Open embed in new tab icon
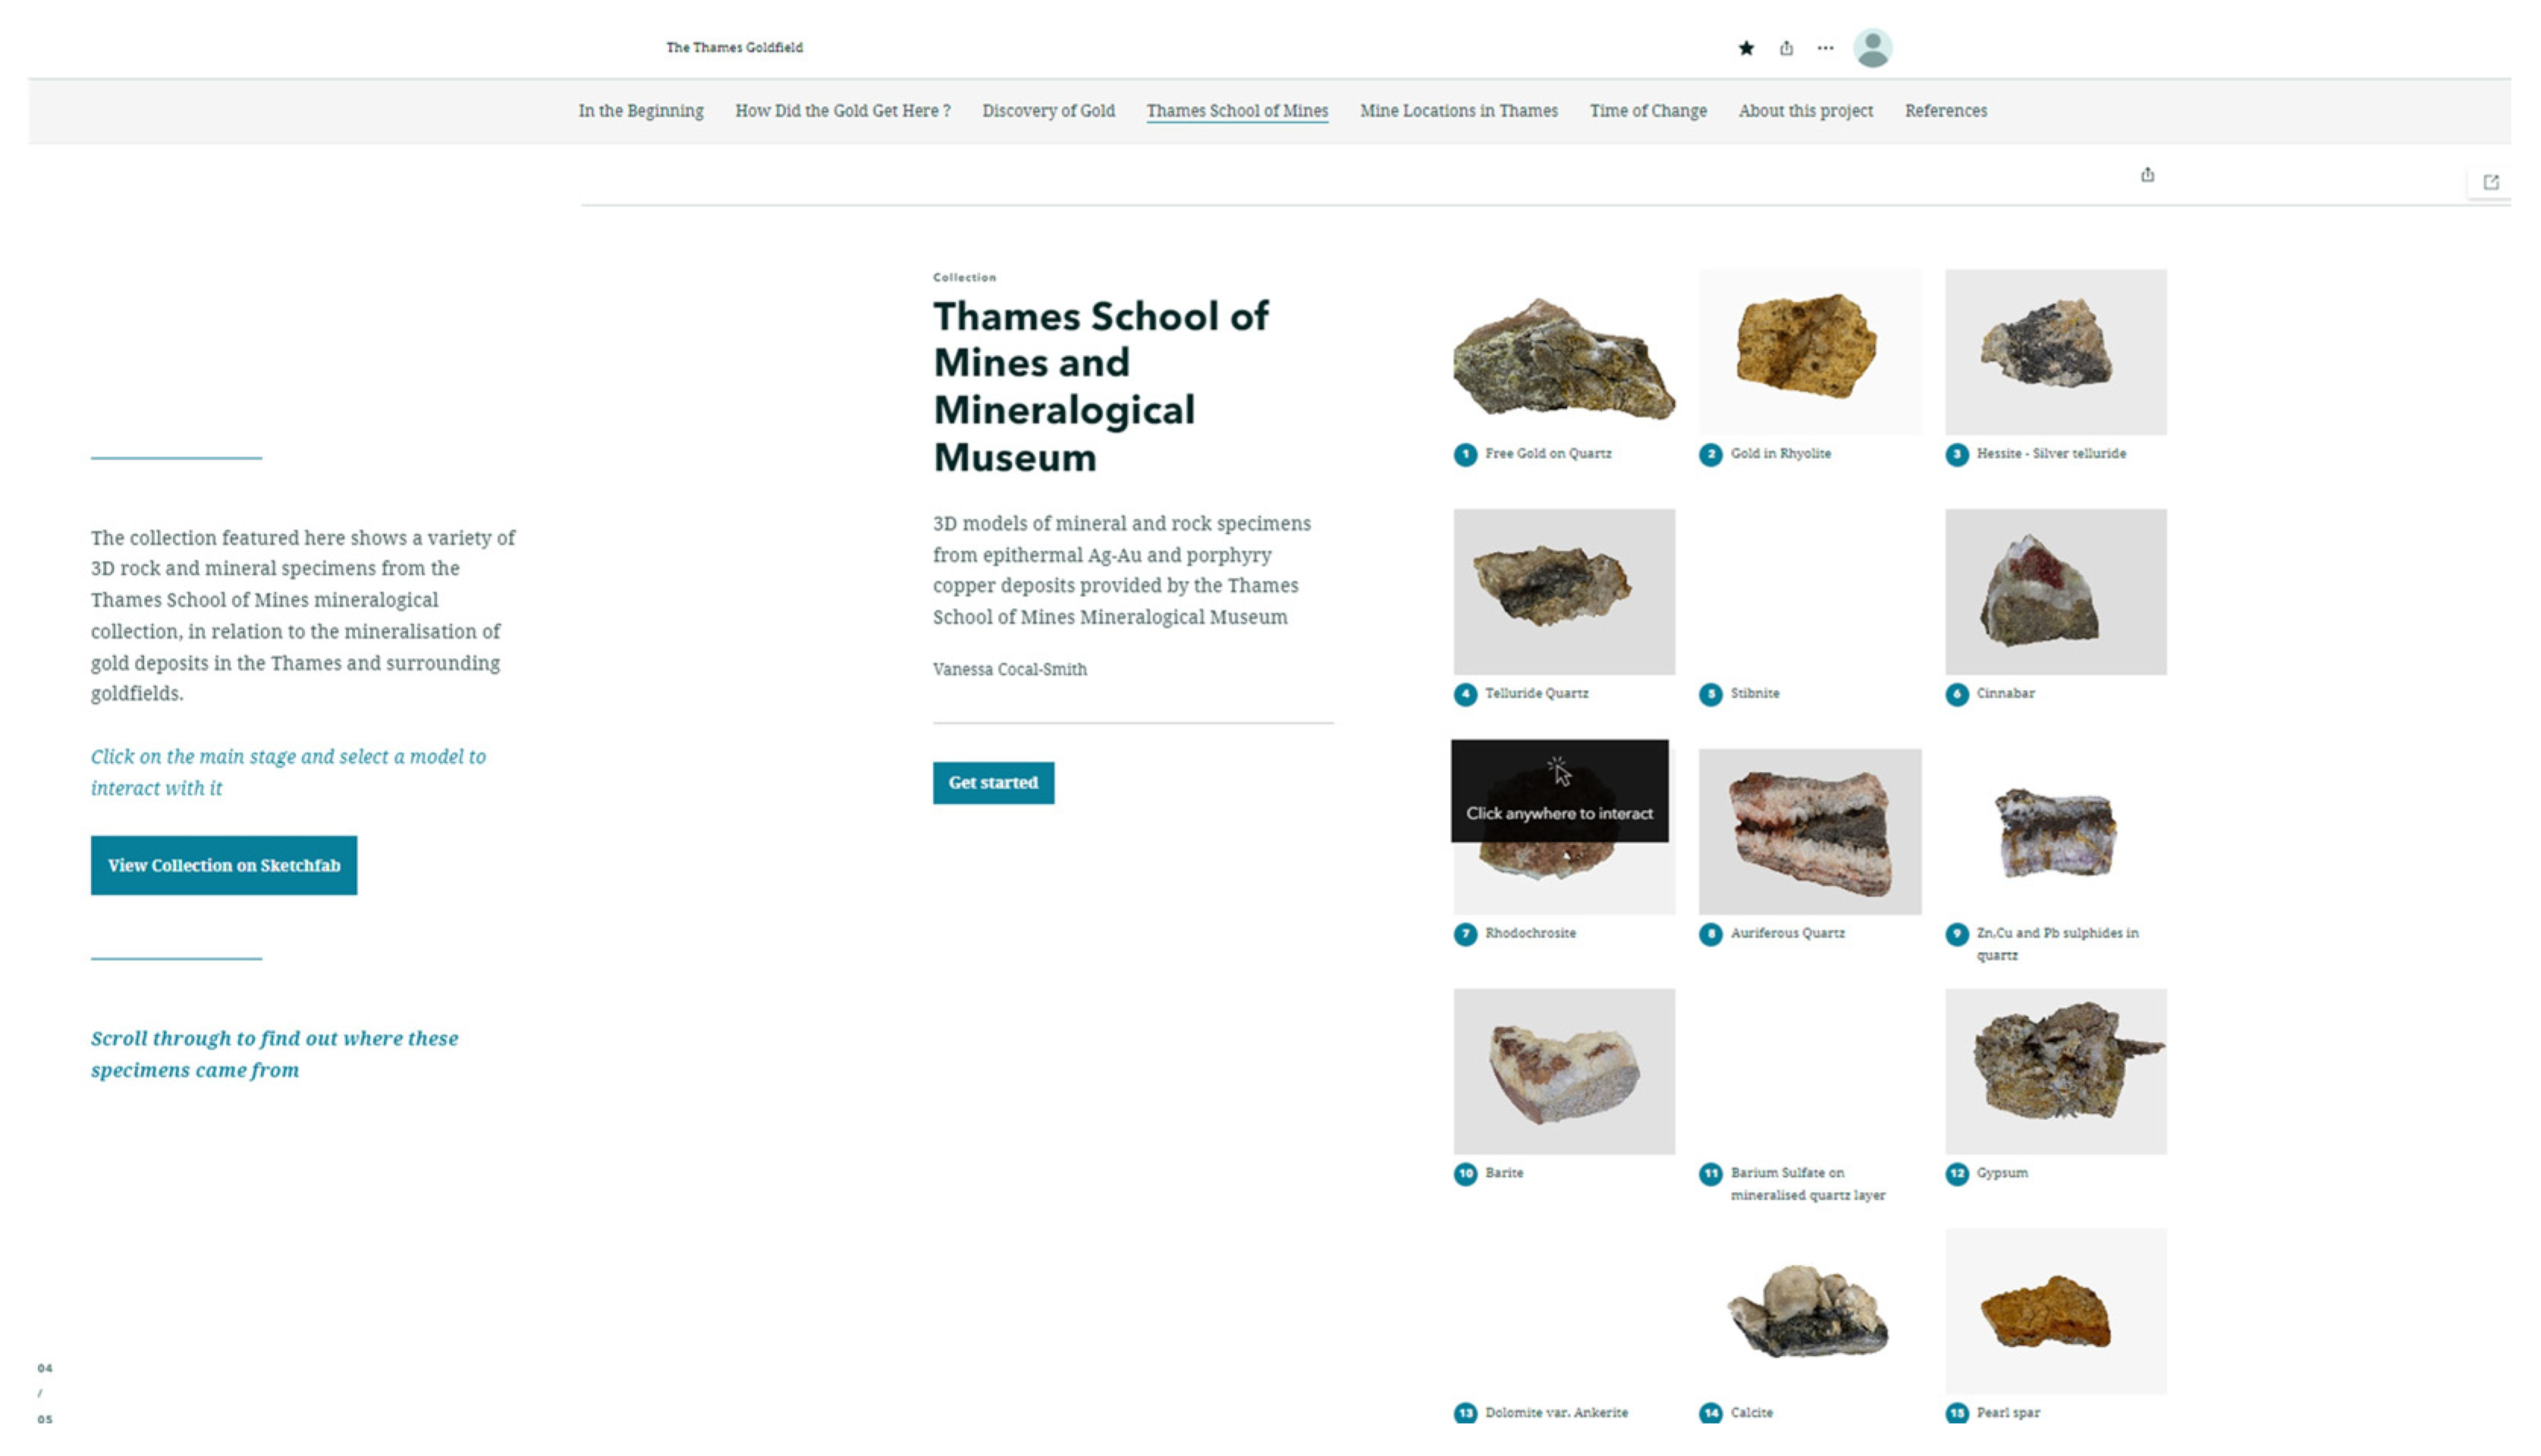The height and width of the screenshot is (1456, 2541). click(x=2490, y=182)
